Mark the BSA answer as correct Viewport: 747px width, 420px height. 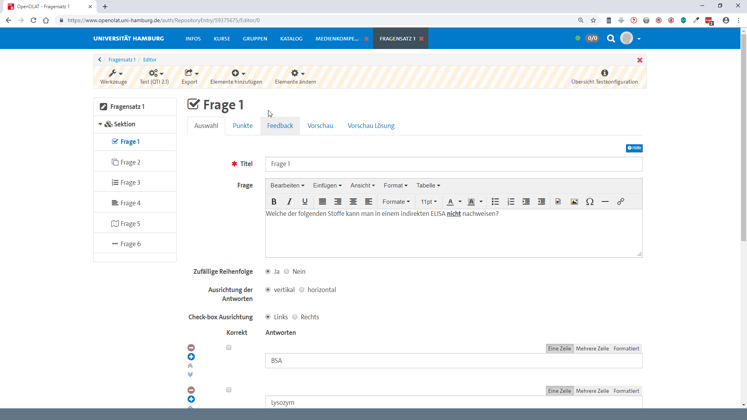tap(229, 348)
